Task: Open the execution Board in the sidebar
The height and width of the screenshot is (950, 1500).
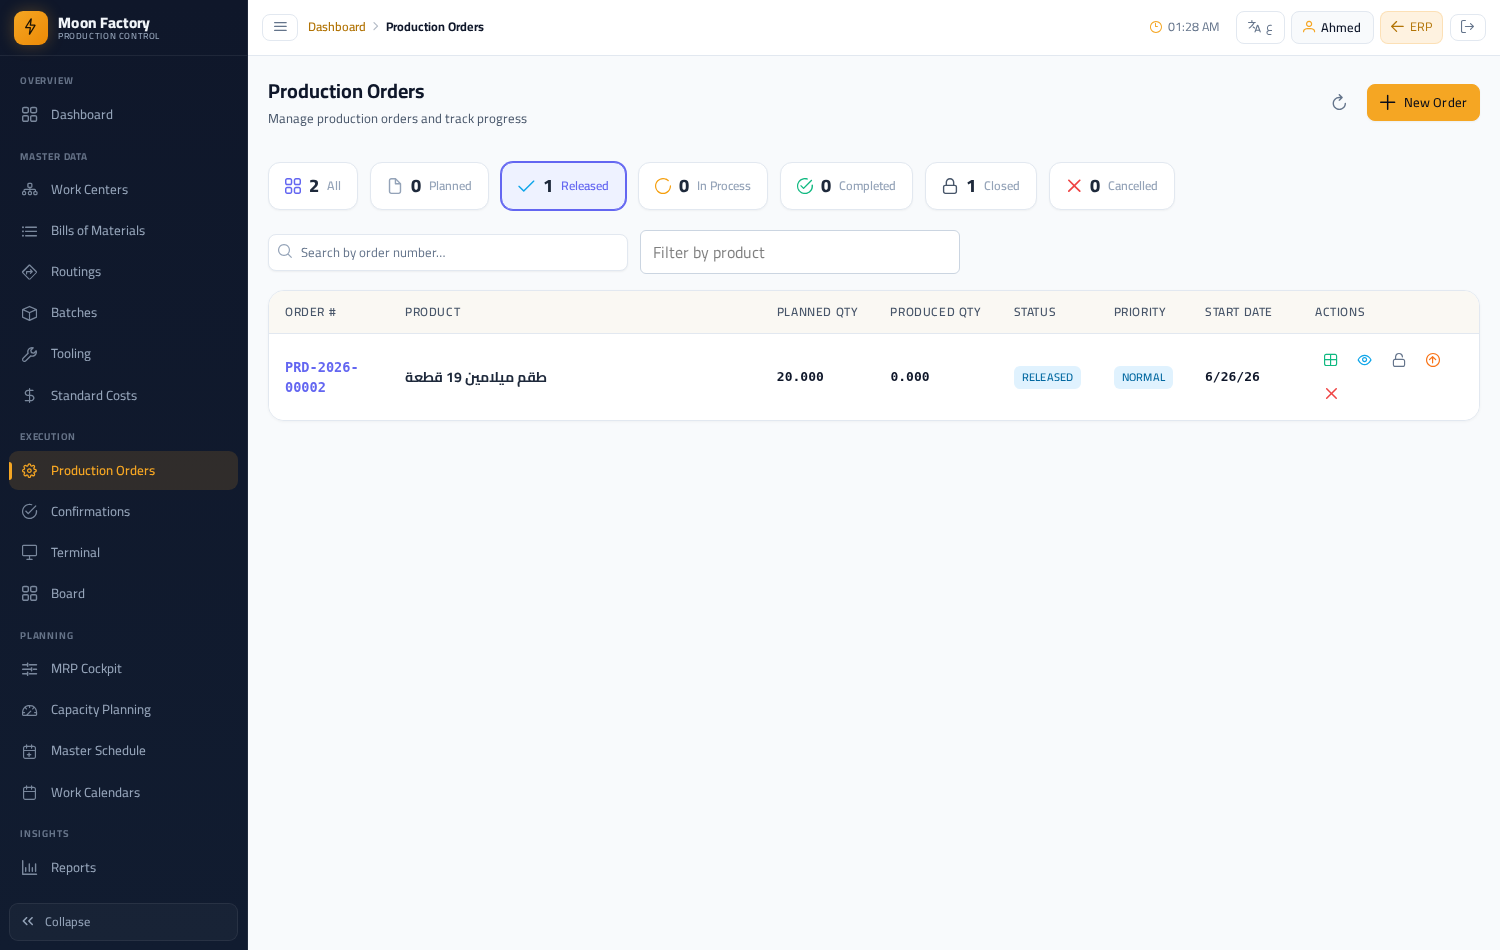Action: (124, 594)
